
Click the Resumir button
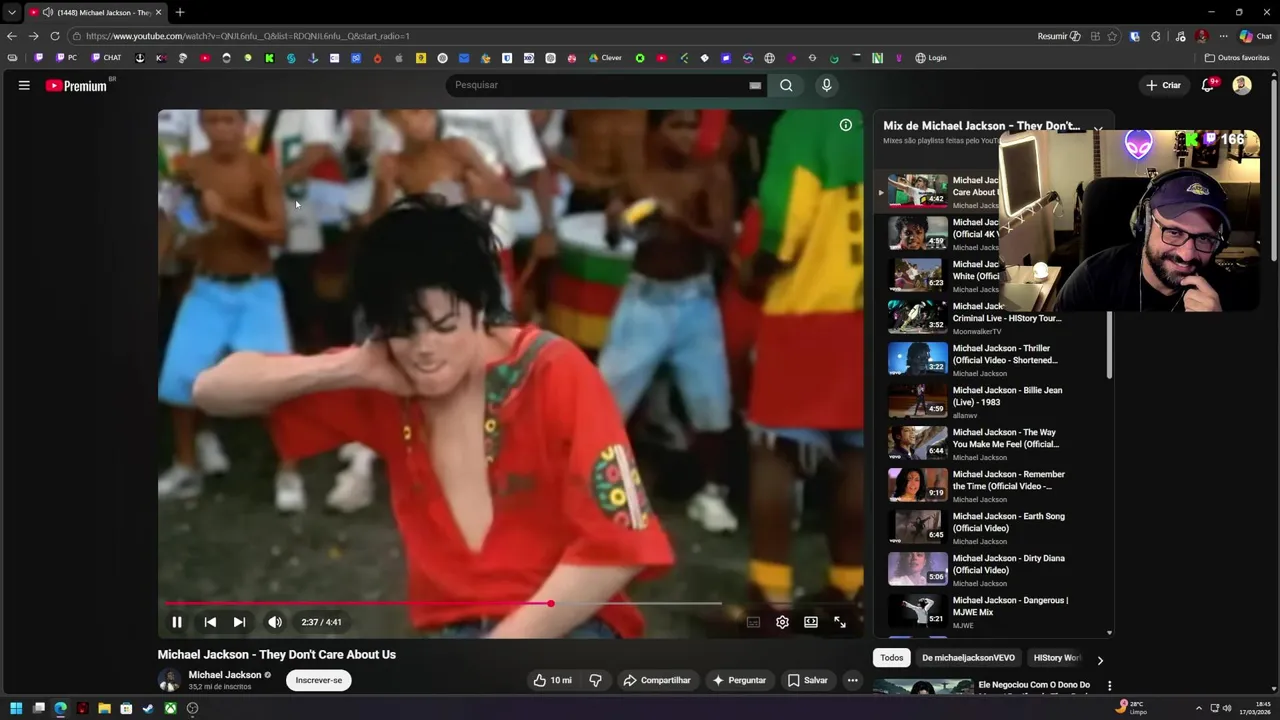point(1059,36)
